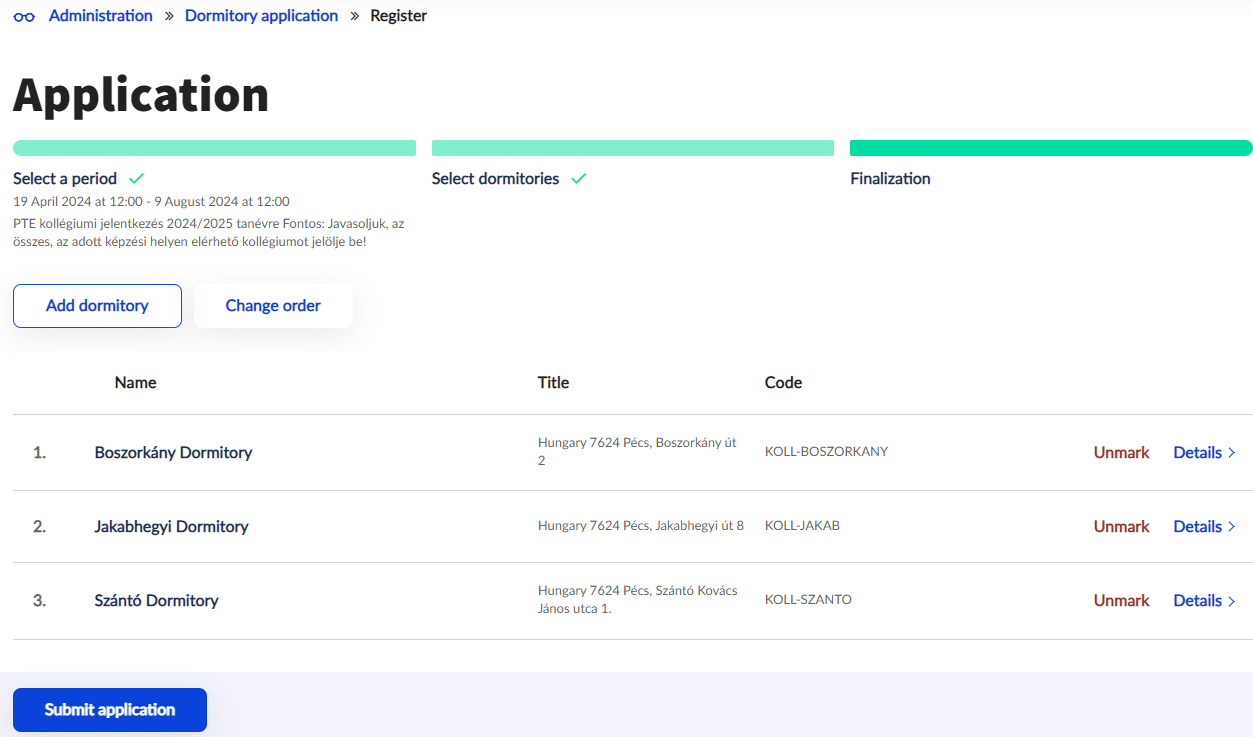The height and width of the screenshot is (737, 1253).
Task: Click the checkmark next to Select a period
Action: point(136,178)
